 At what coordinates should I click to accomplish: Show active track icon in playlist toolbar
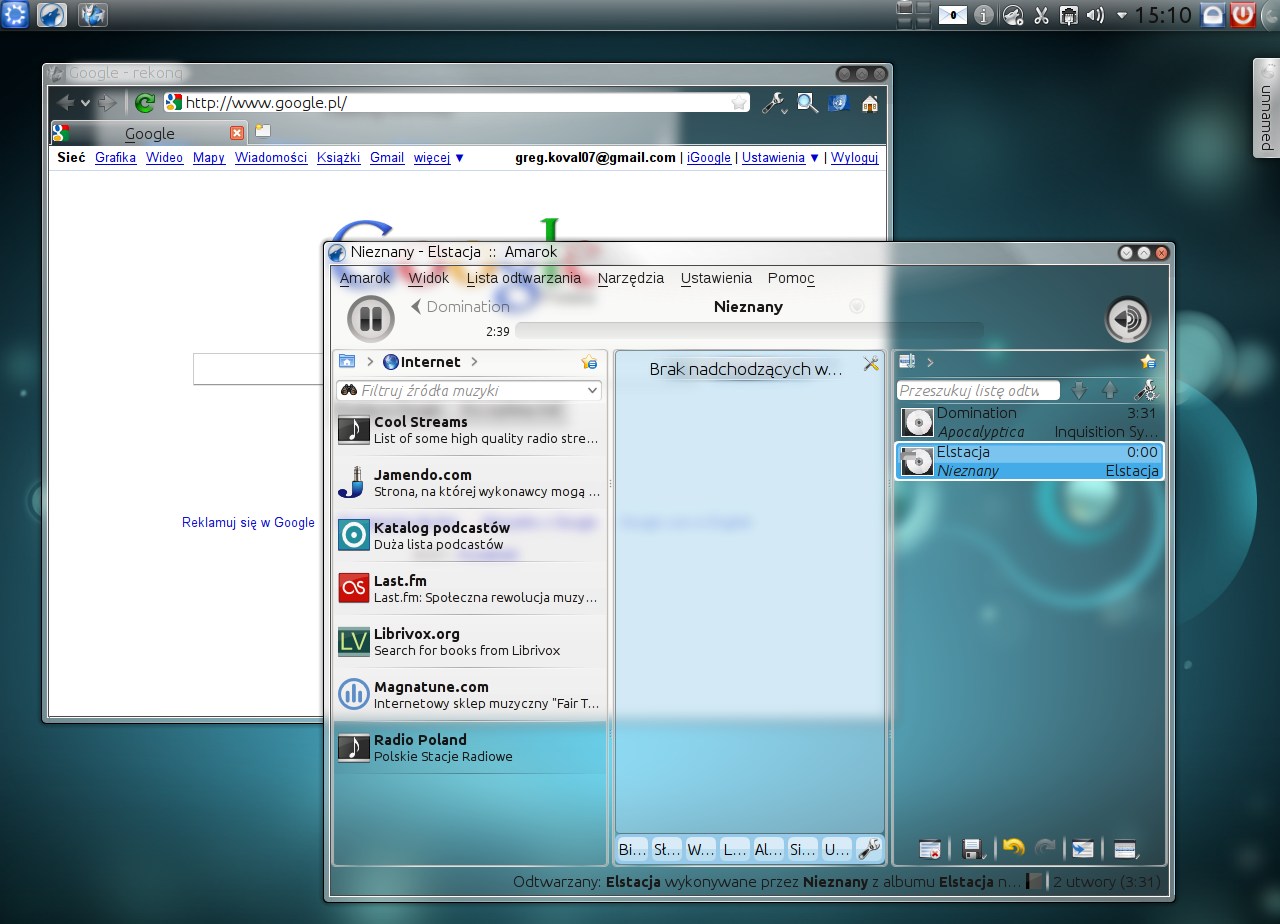[1082, 850]
